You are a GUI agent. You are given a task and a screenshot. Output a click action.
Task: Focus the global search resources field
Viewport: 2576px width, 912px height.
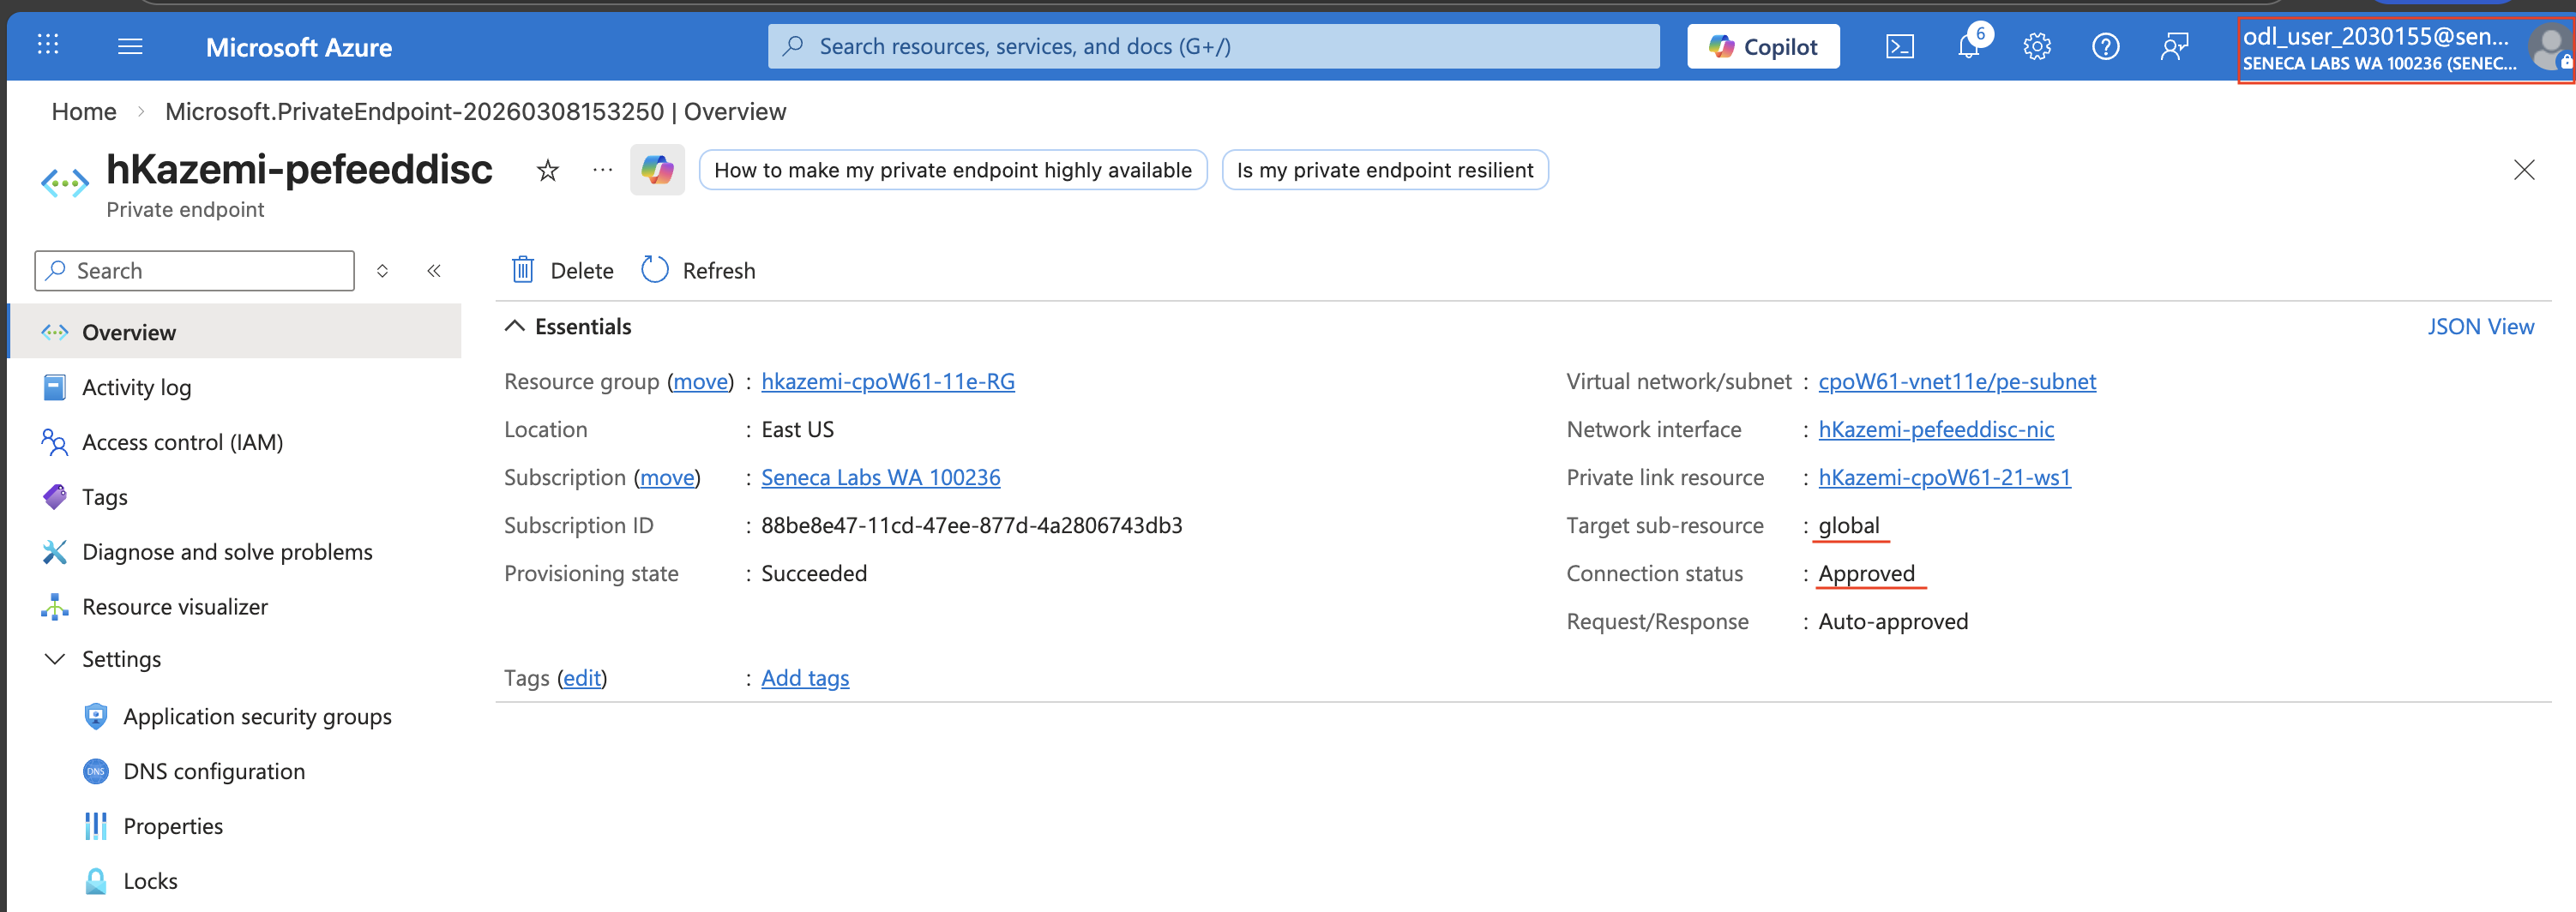pos(1213,46)
